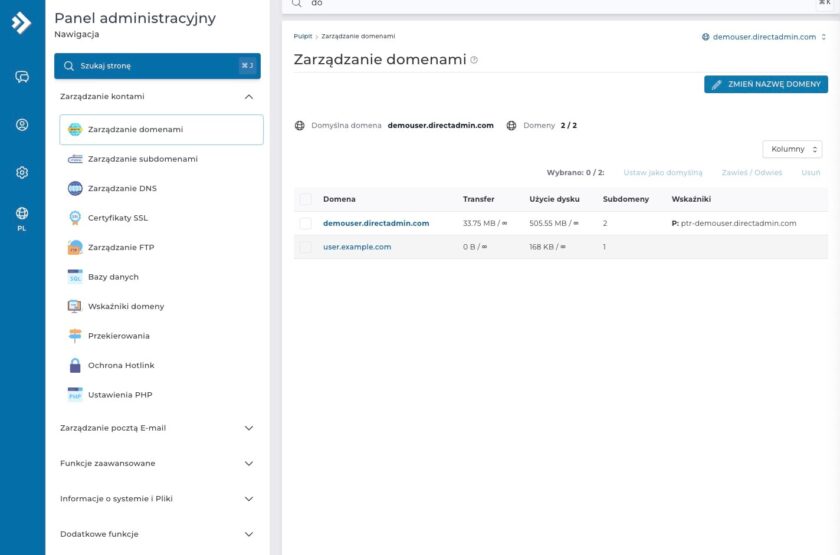This screenshot has height=555, width=840.
Task: Focus the Szukaj stronę search field
Action: point(157,66)
